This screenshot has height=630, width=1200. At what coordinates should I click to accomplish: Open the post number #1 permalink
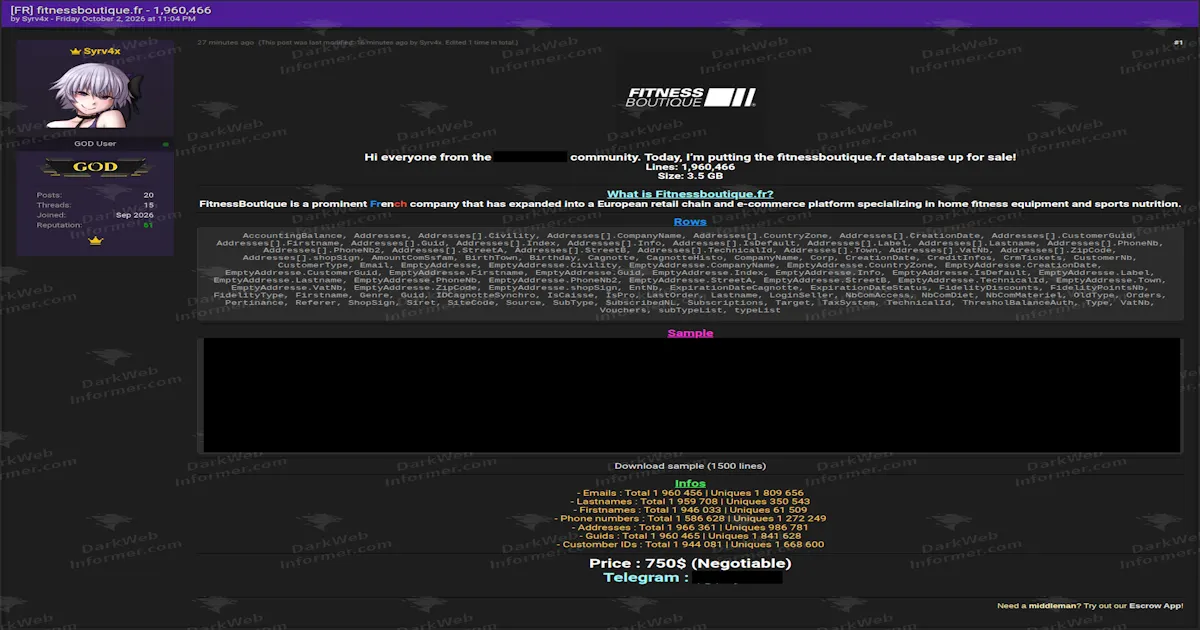point(1178,43)
